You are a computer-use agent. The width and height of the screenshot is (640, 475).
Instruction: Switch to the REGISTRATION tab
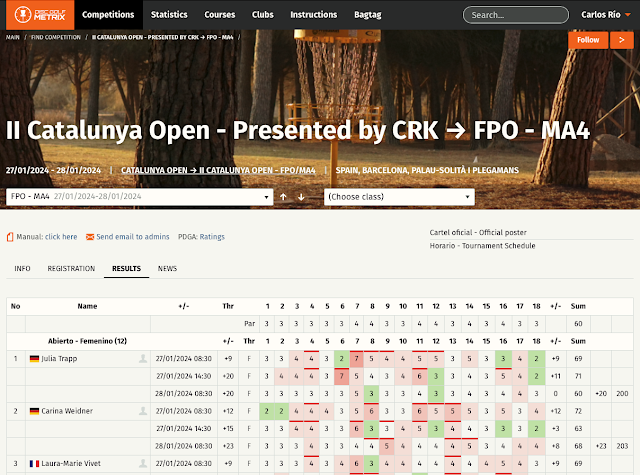click(71, 269)
